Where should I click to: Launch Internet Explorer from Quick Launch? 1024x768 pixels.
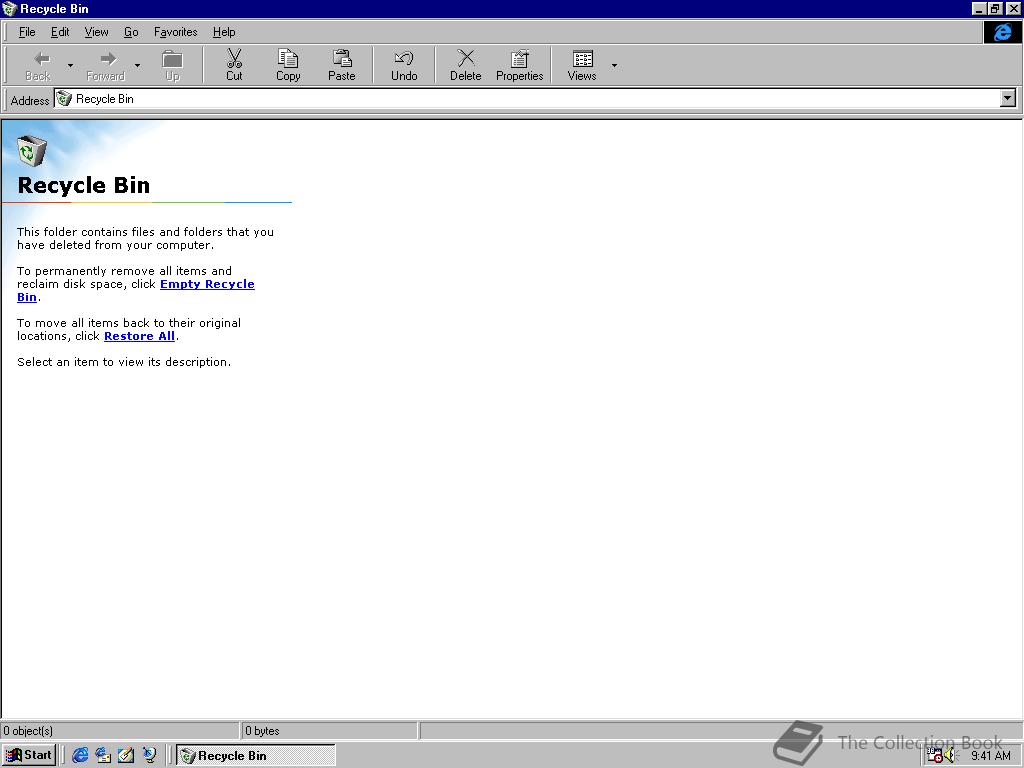point(80,755)
